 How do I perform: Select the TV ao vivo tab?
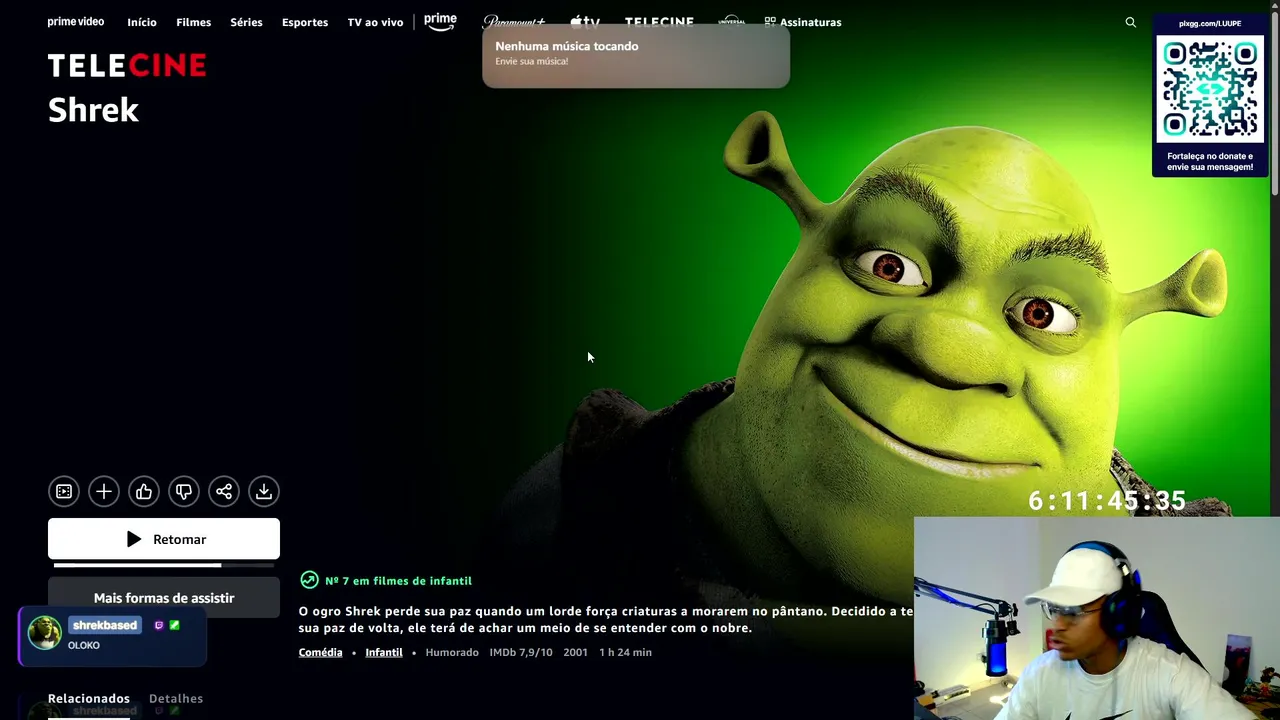click(375, 22)
